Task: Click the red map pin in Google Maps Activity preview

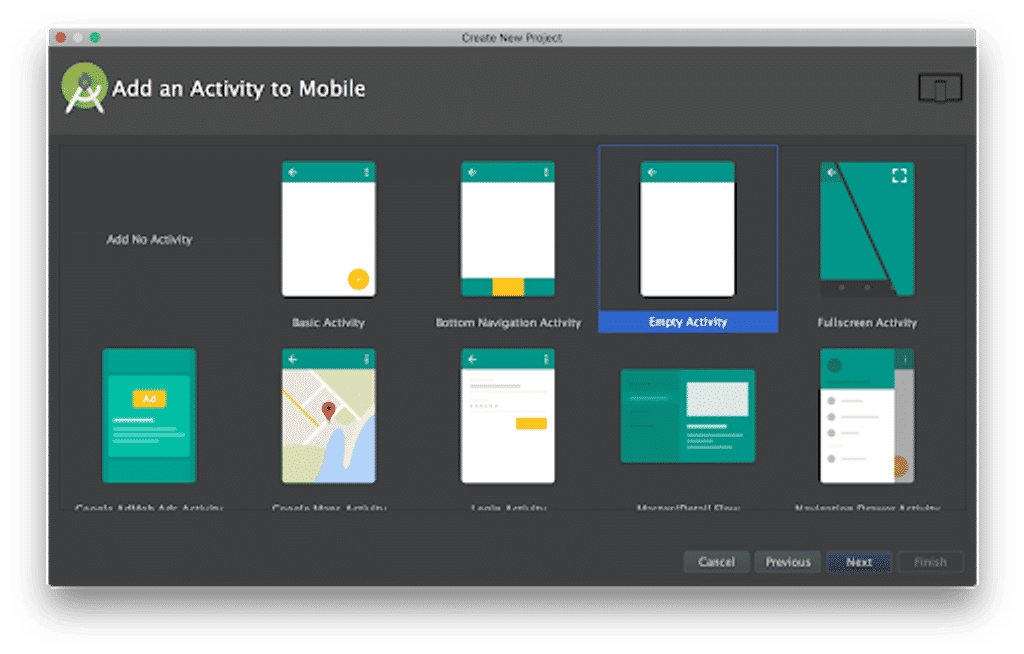Action: click(x=330, y=410)
